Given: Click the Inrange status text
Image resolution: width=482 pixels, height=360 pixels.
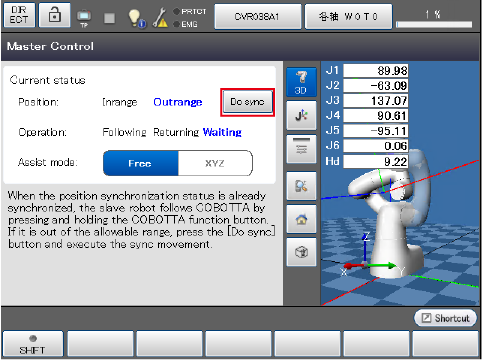Looking at the screenshot, I should [x=120, y=102].
